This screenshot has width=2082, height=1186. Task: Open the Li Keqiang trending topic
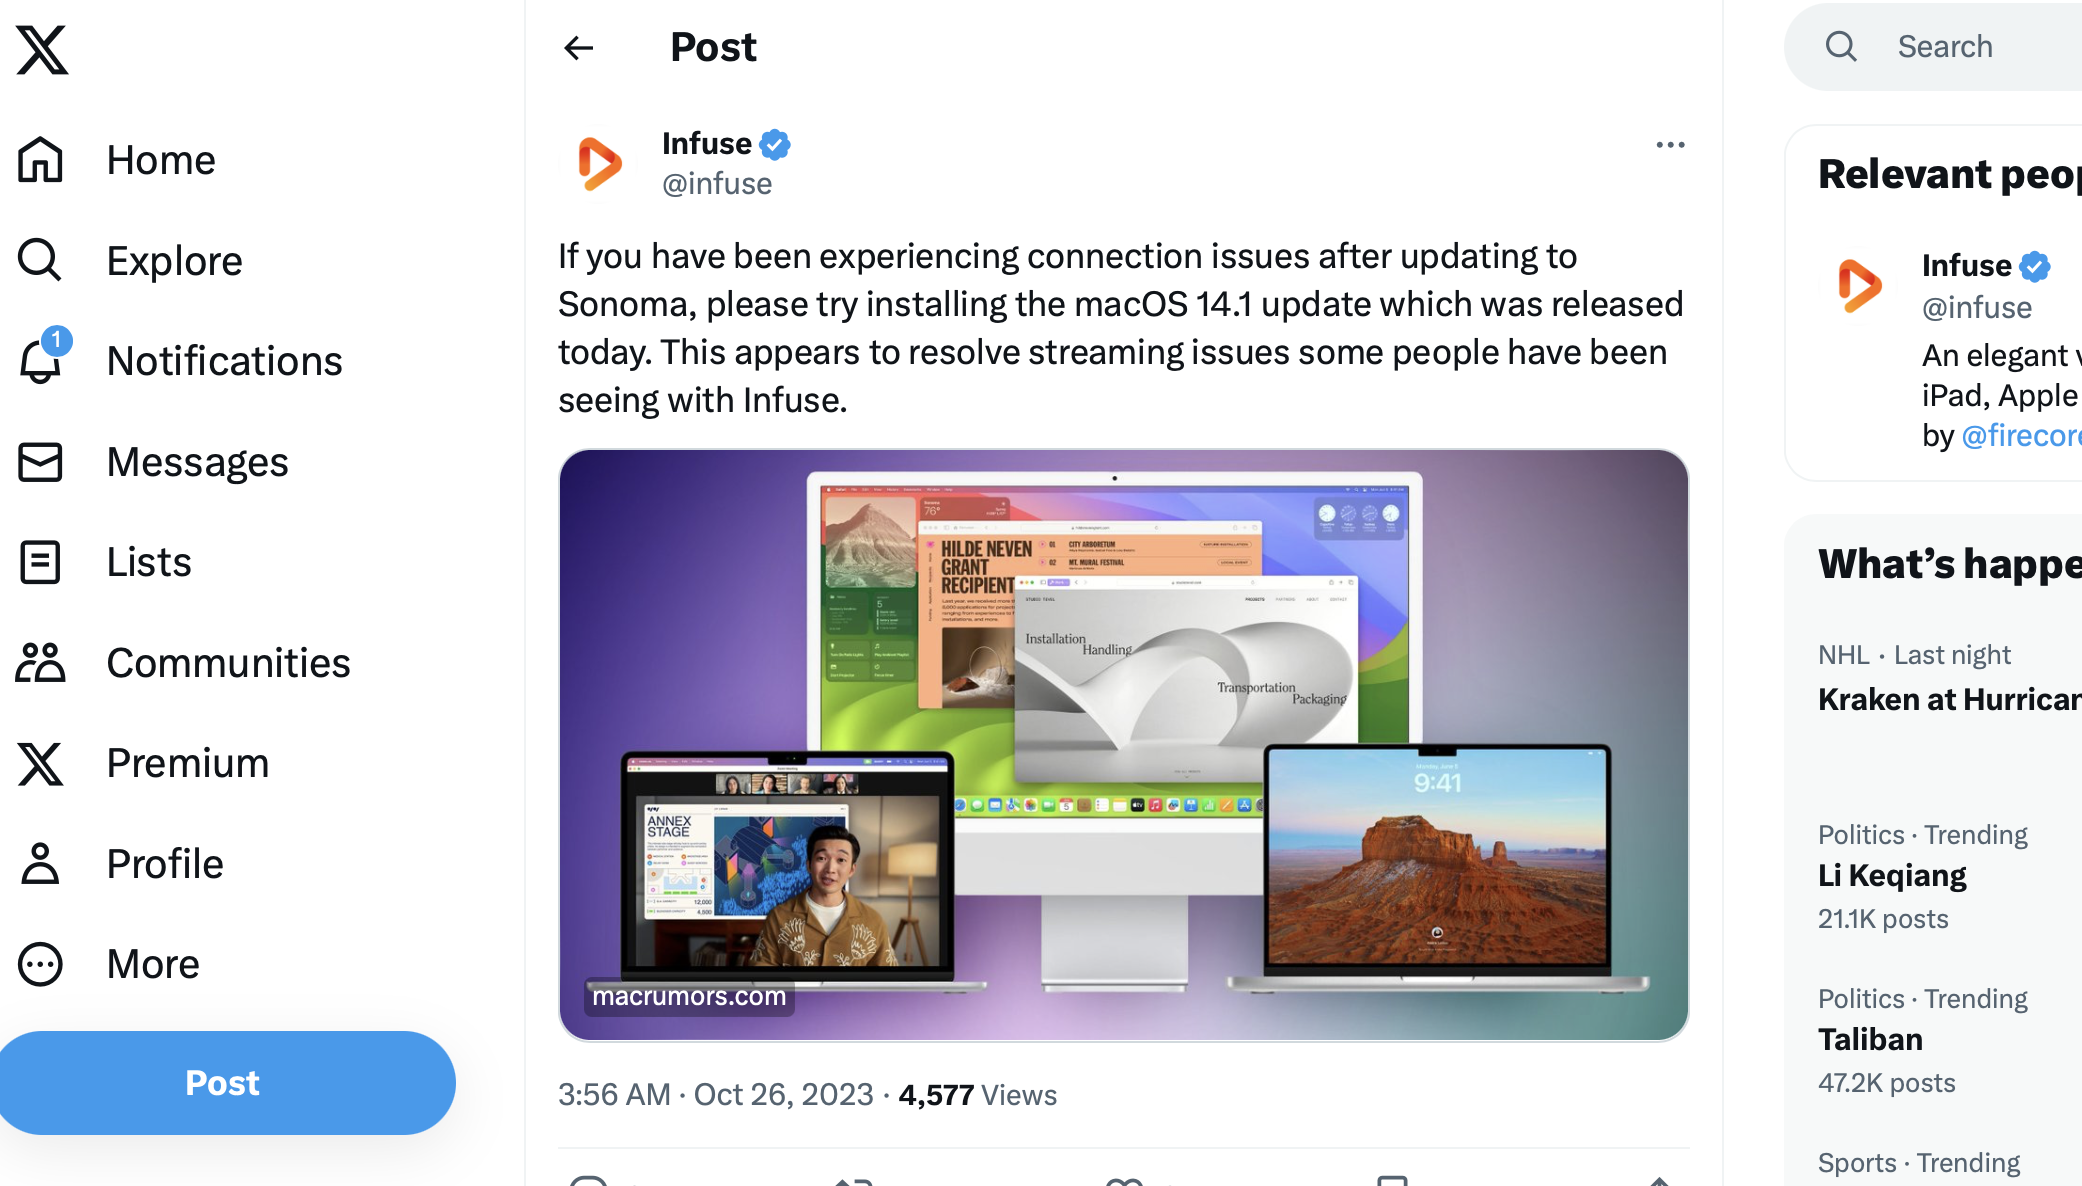pyautogui.click(x=1892, y=876)
